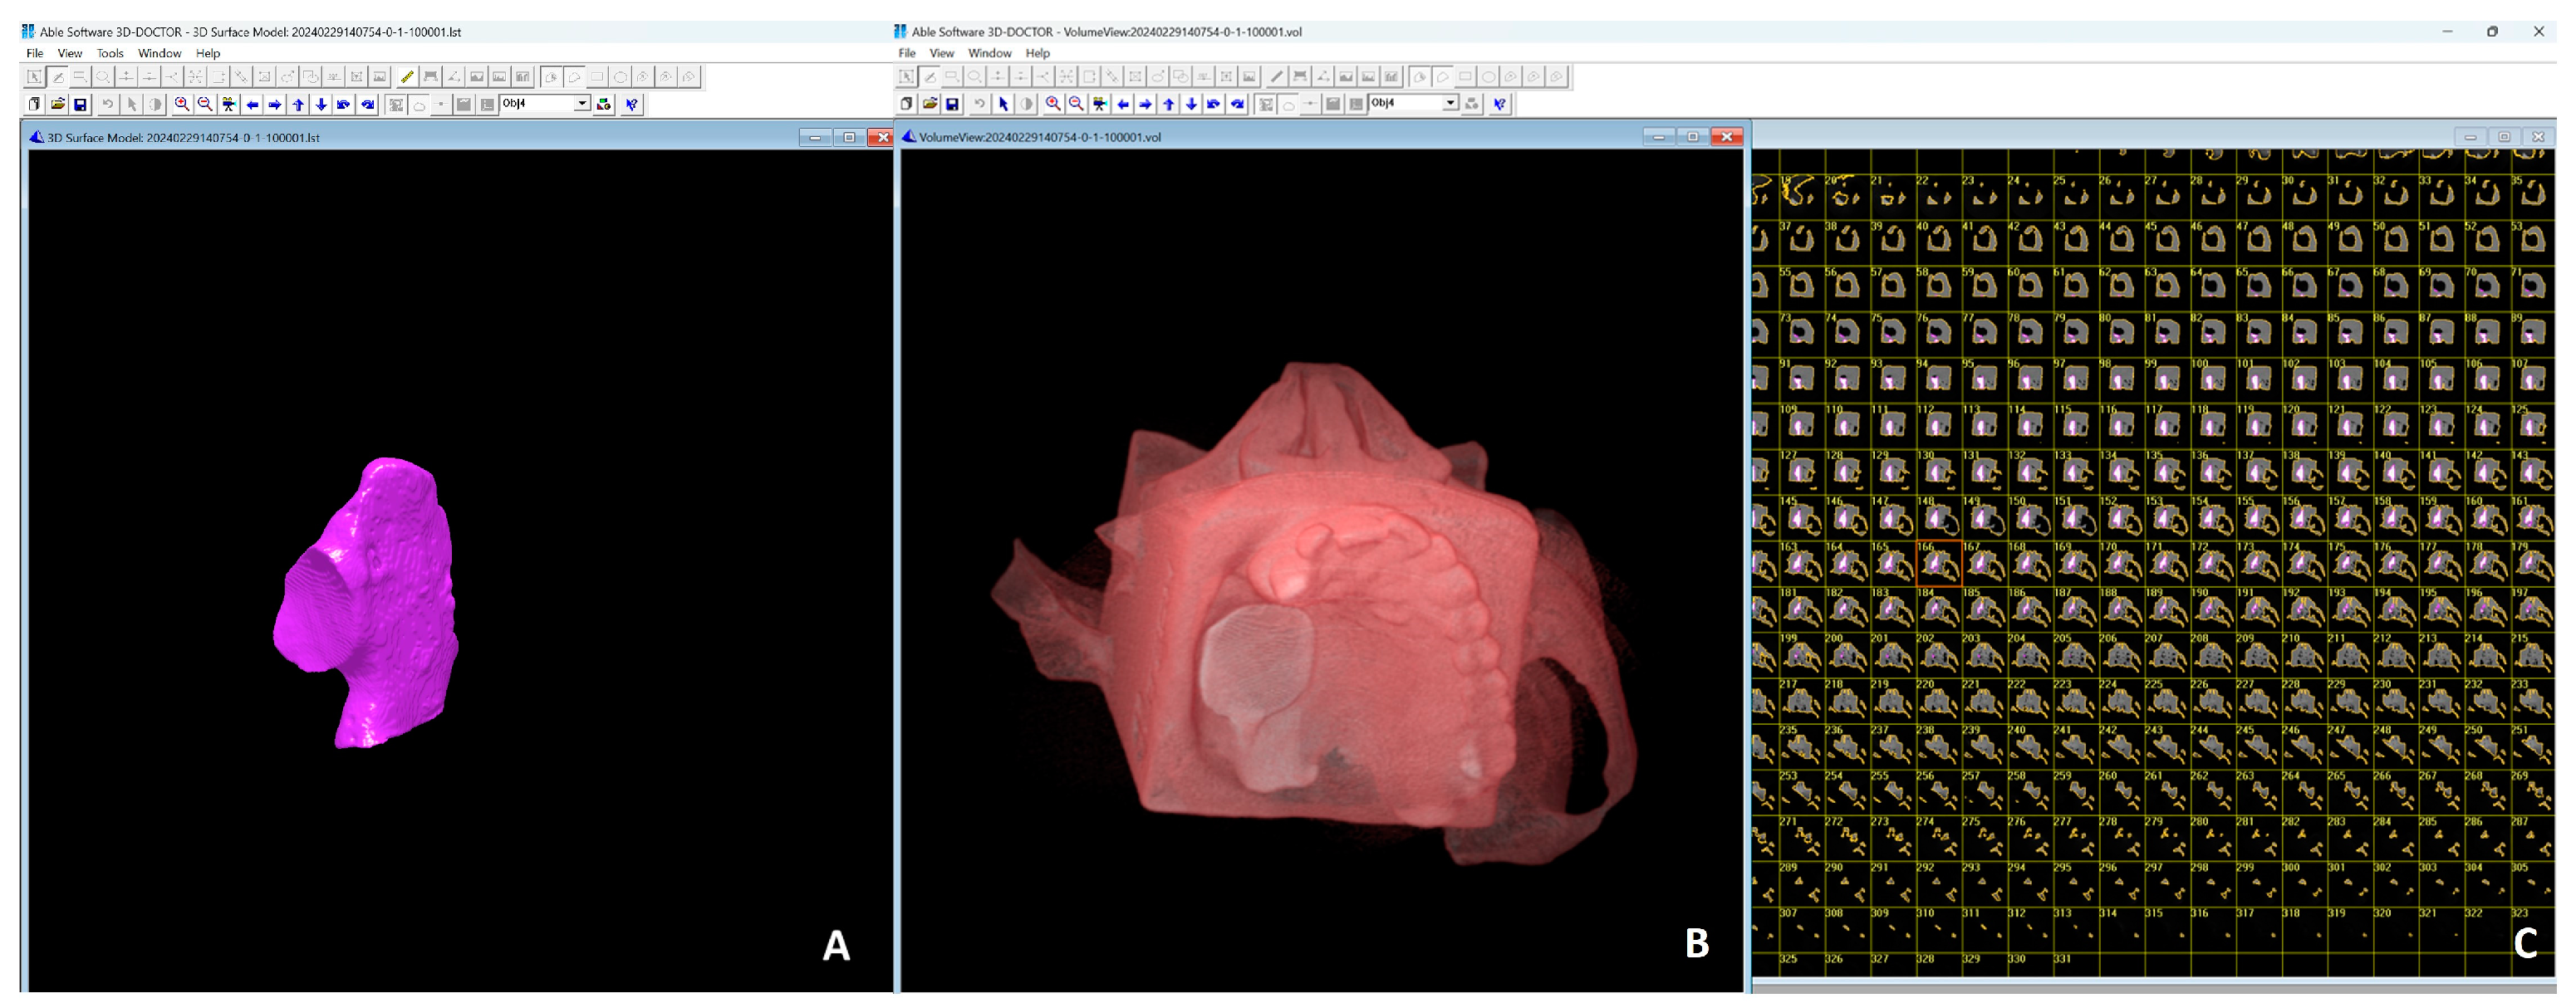Click the object settings icon beside Obj4 in Surface Model
Image resolution: width=2576 pixels, height=1008 pixels.
point(604,105)
